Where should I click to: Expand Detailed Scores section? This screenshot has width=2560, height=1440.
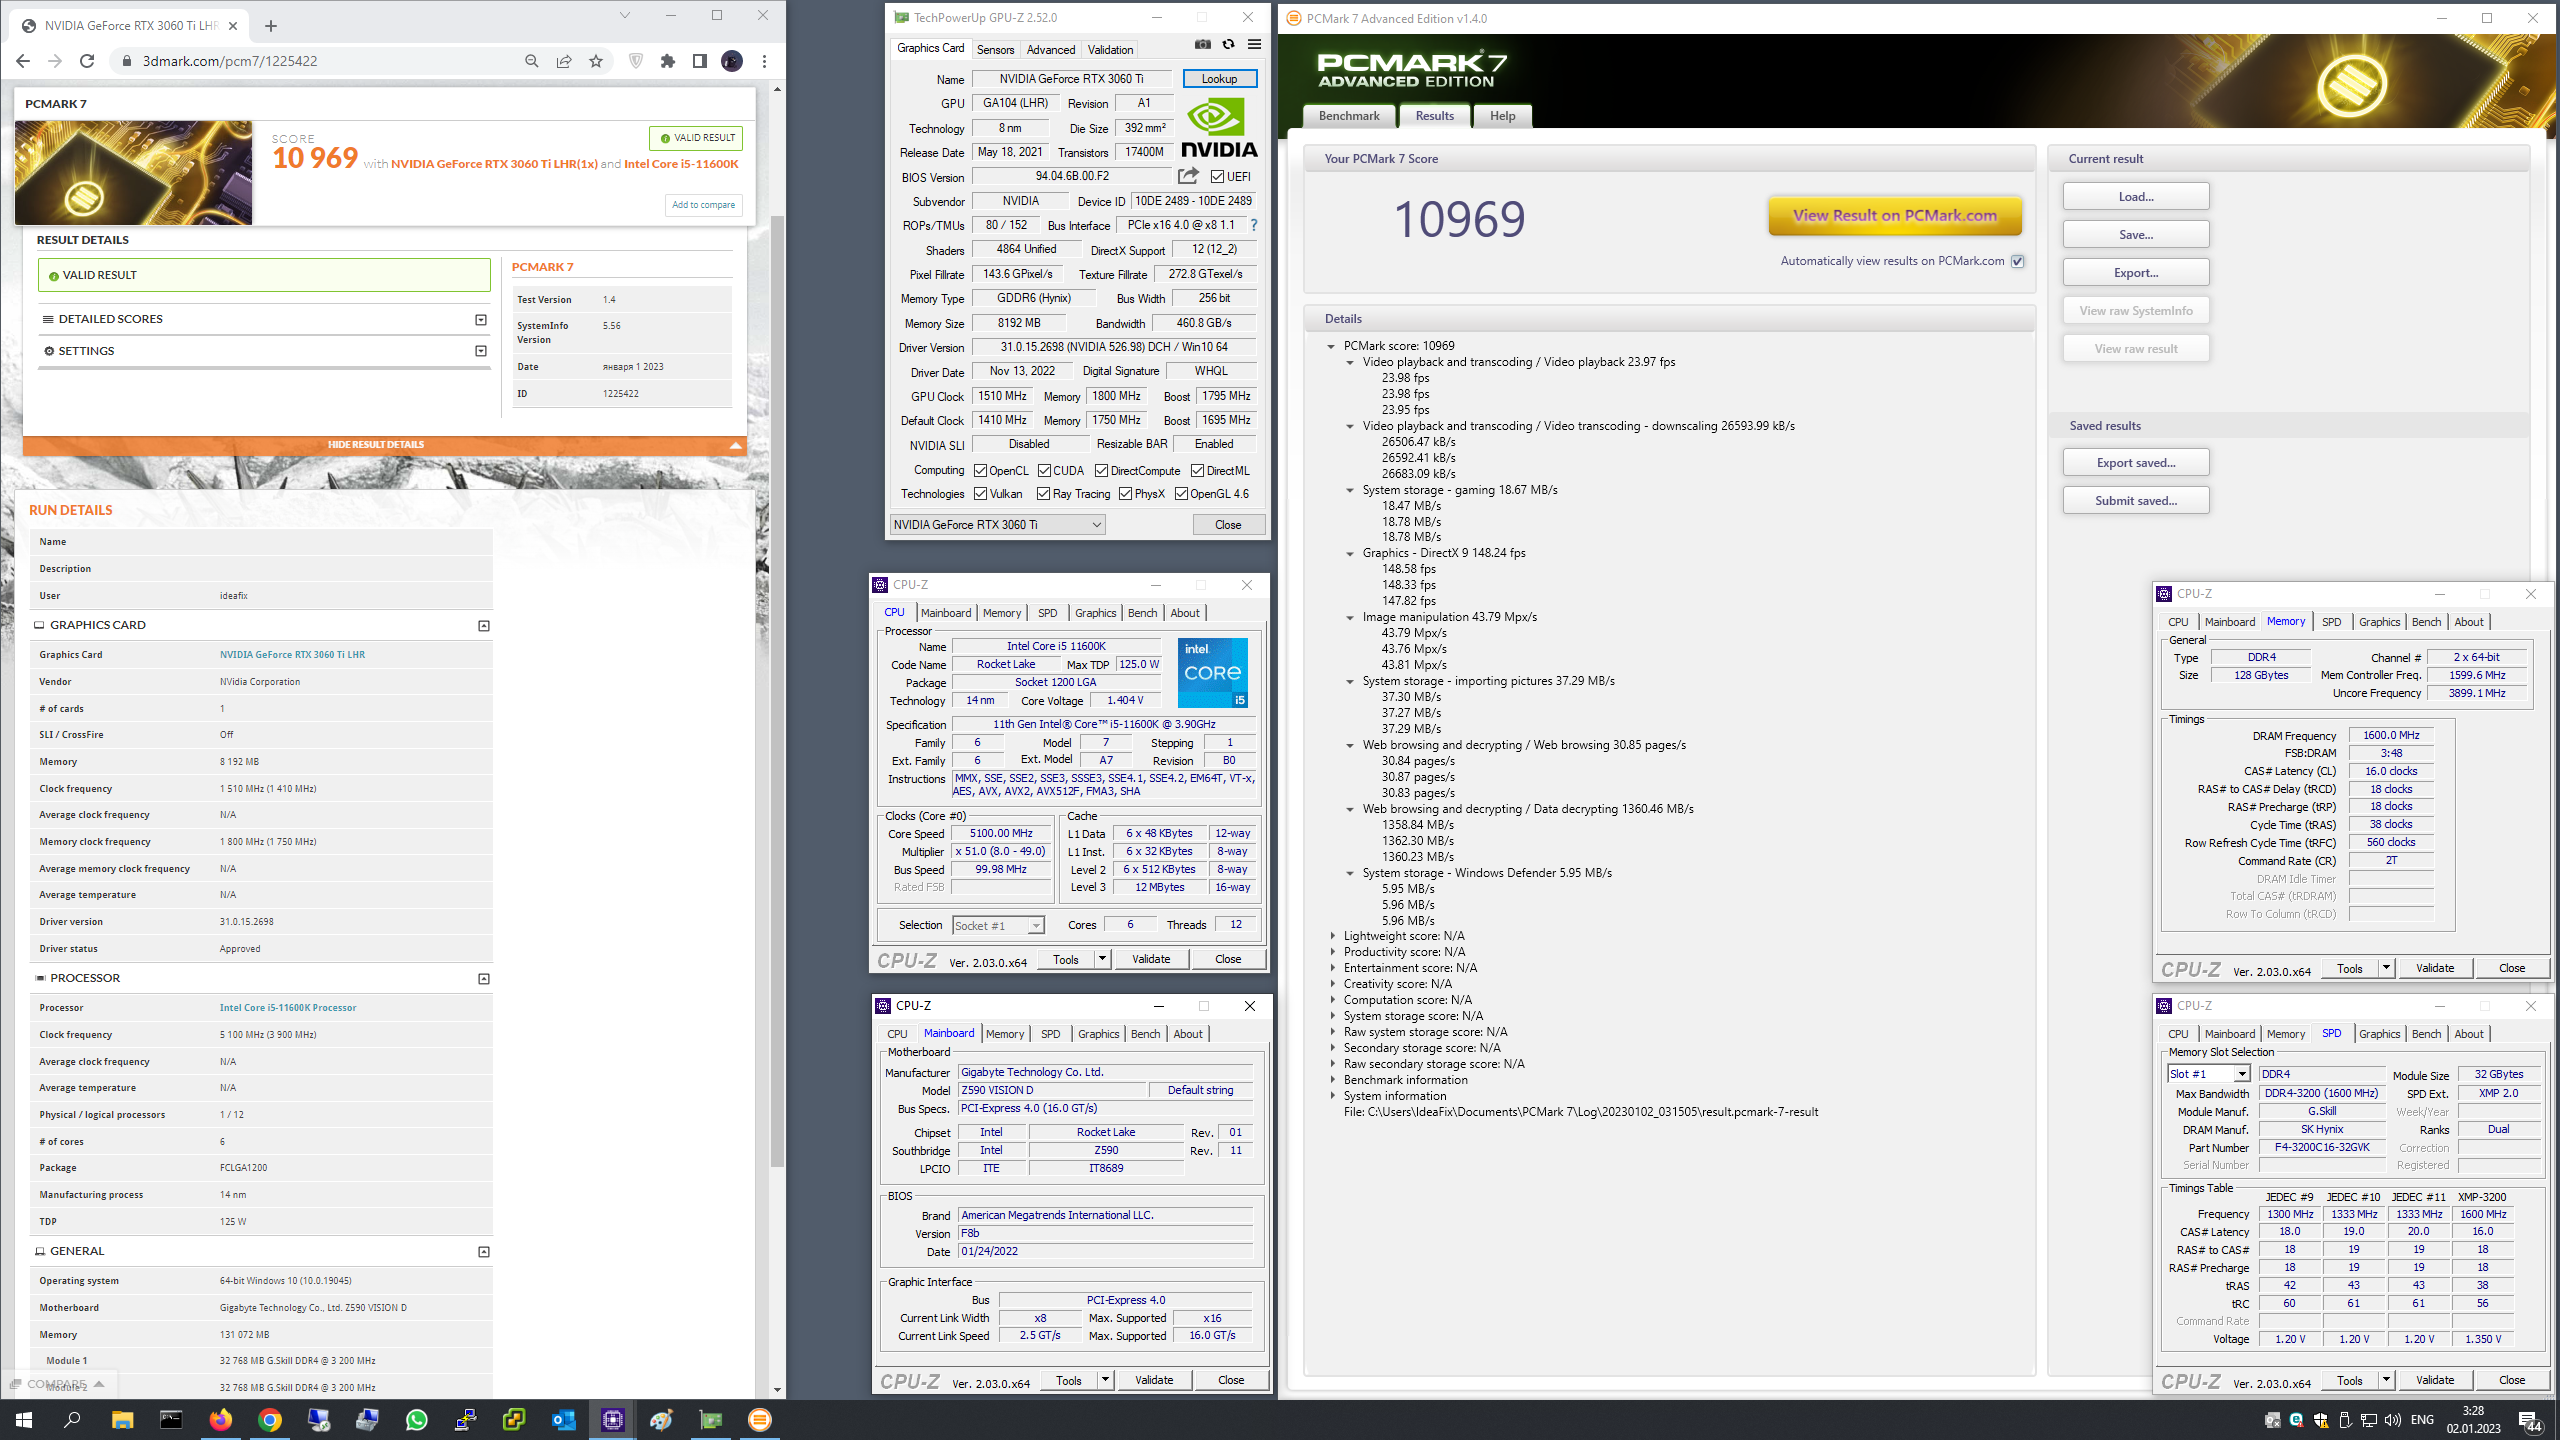[481, 320]
